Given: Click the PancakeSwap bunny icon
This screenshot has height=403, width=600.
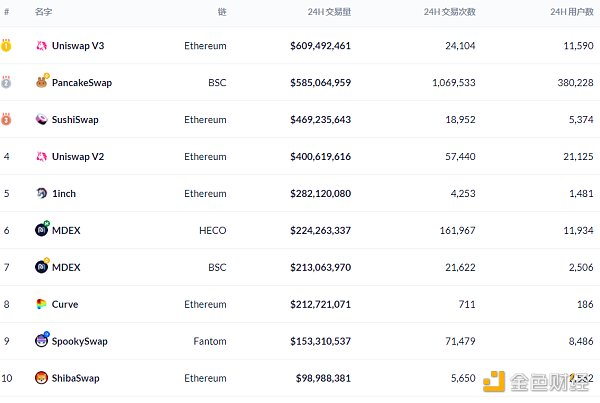Looking at the screenshot, I should coord(41,83).
